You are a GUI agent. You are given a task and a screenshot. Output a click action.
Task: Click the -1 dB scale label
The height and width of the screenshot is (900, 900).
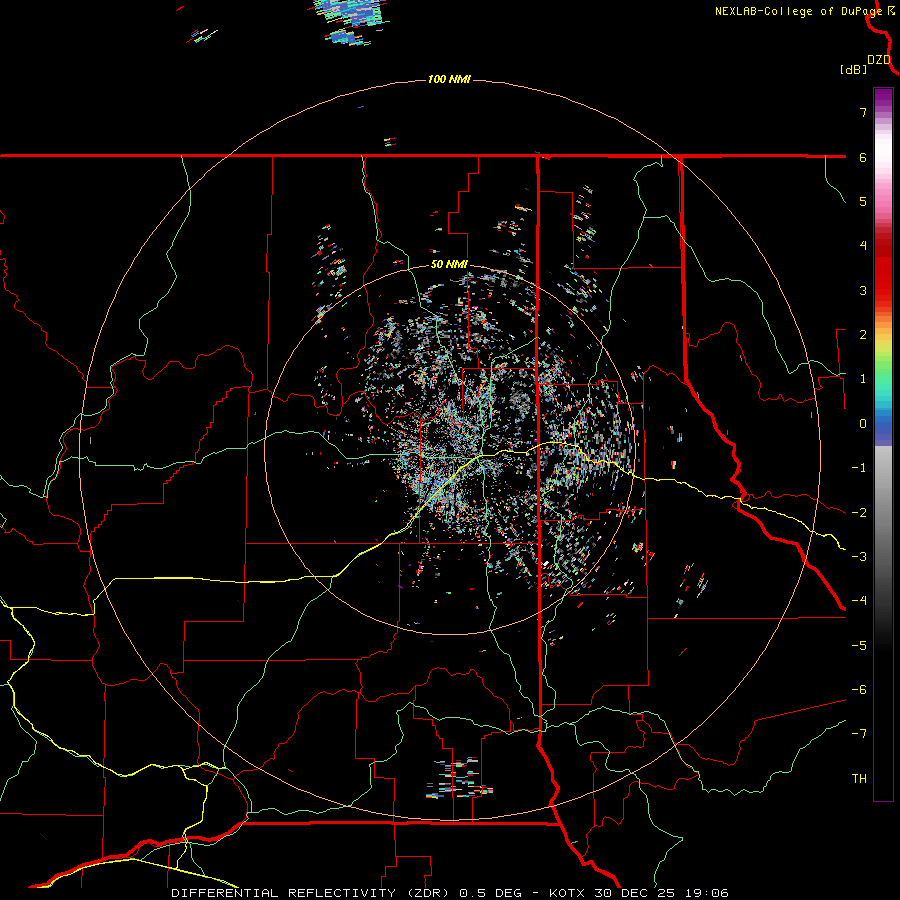point(859,468)
